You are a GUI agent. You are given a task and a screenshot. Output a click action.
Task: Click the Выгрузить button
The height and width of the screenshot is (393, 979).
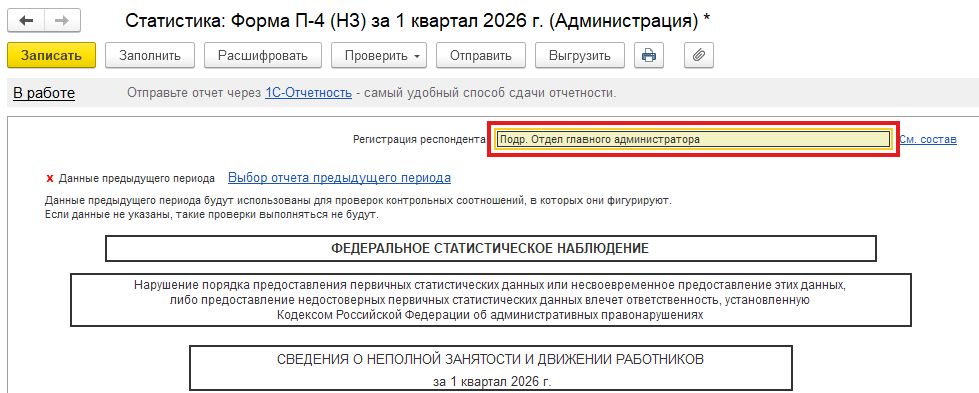579,55
